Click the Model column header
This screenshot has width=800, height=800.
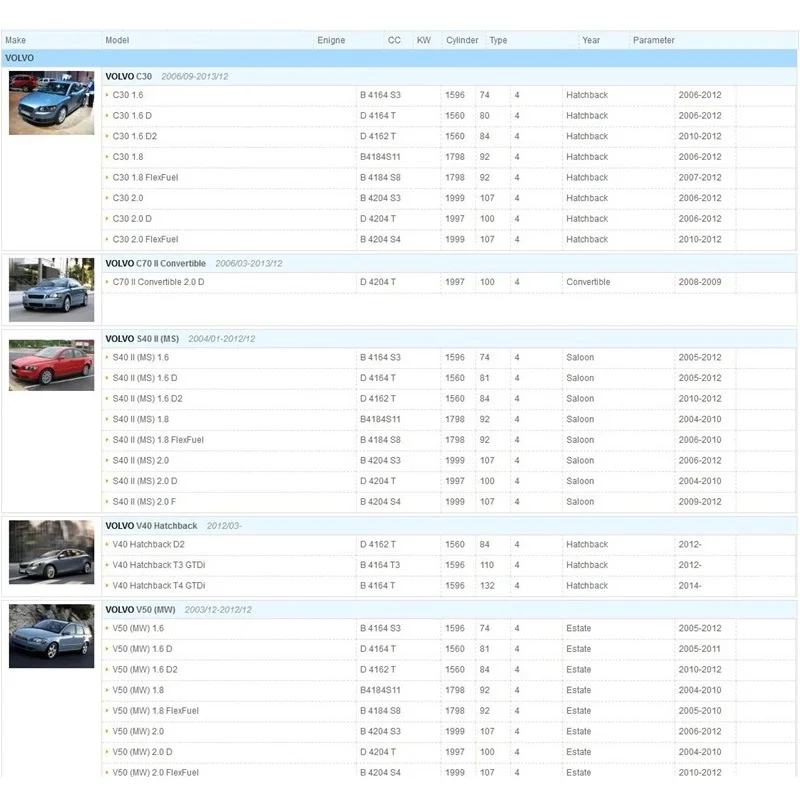point(117,40)
